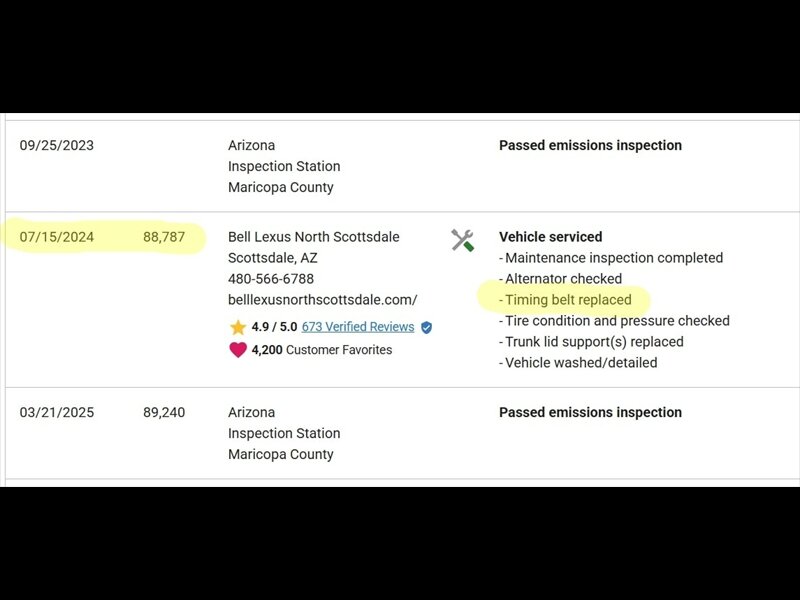The image size is (800, 600).
Task: Click the pink heart favorites icon
Action: [238, 349]
